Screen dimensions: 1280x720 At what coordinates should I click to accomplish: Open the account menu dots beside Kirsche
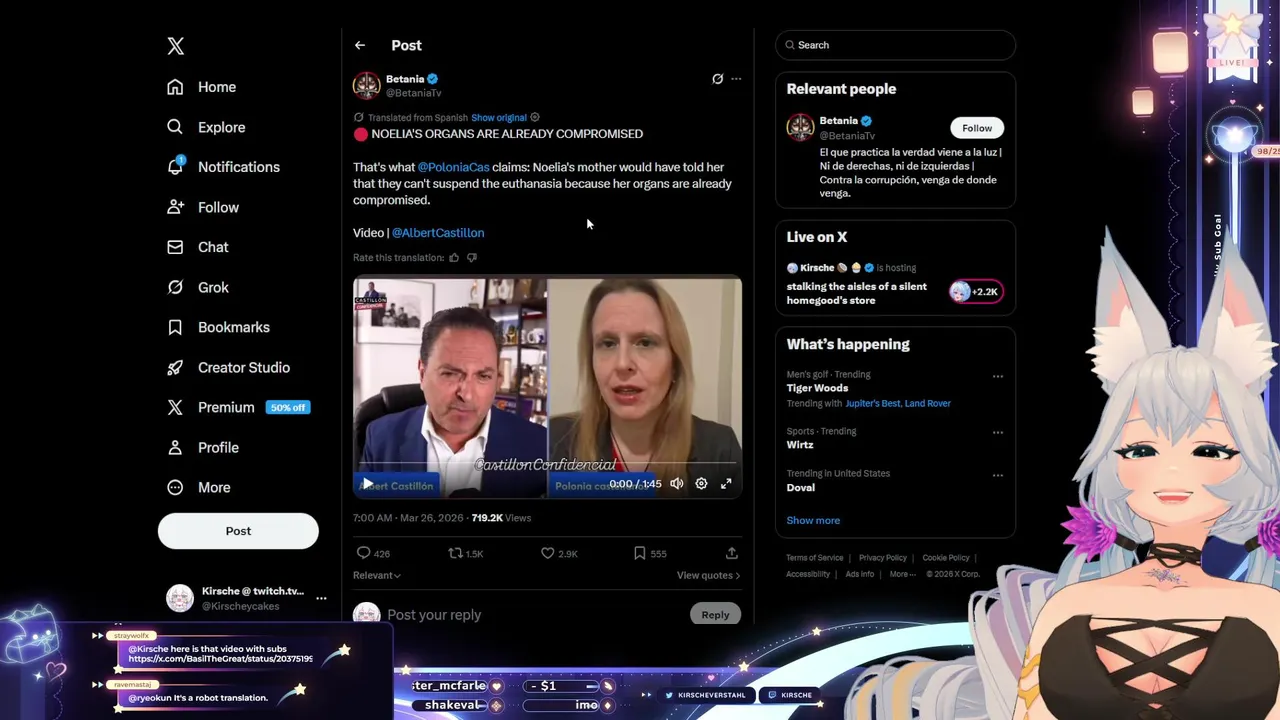coord(321,598)
